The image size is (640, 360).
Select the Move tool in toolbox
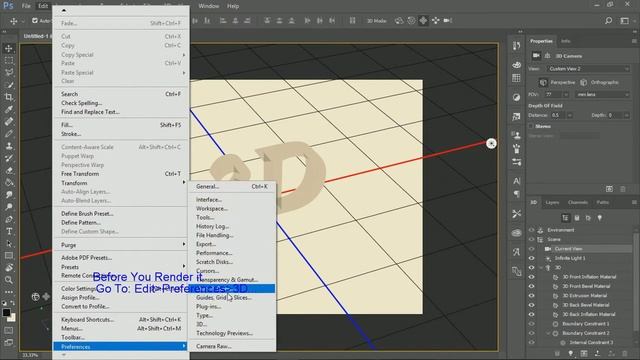coord(9,49)
